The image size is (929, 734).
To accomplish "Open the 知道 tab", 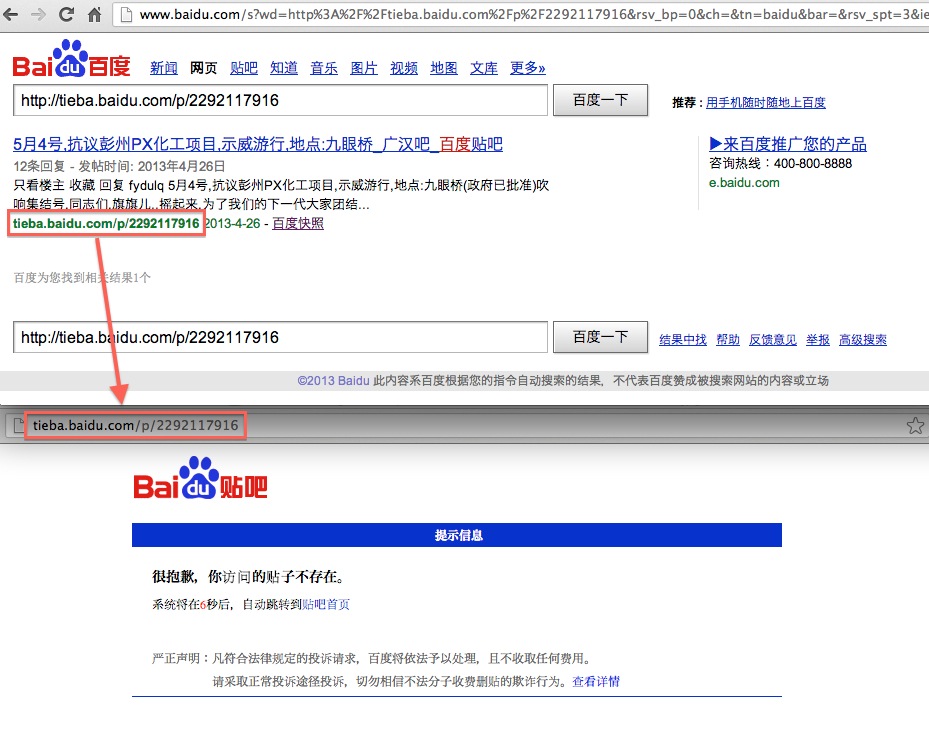I will (284, 68).
